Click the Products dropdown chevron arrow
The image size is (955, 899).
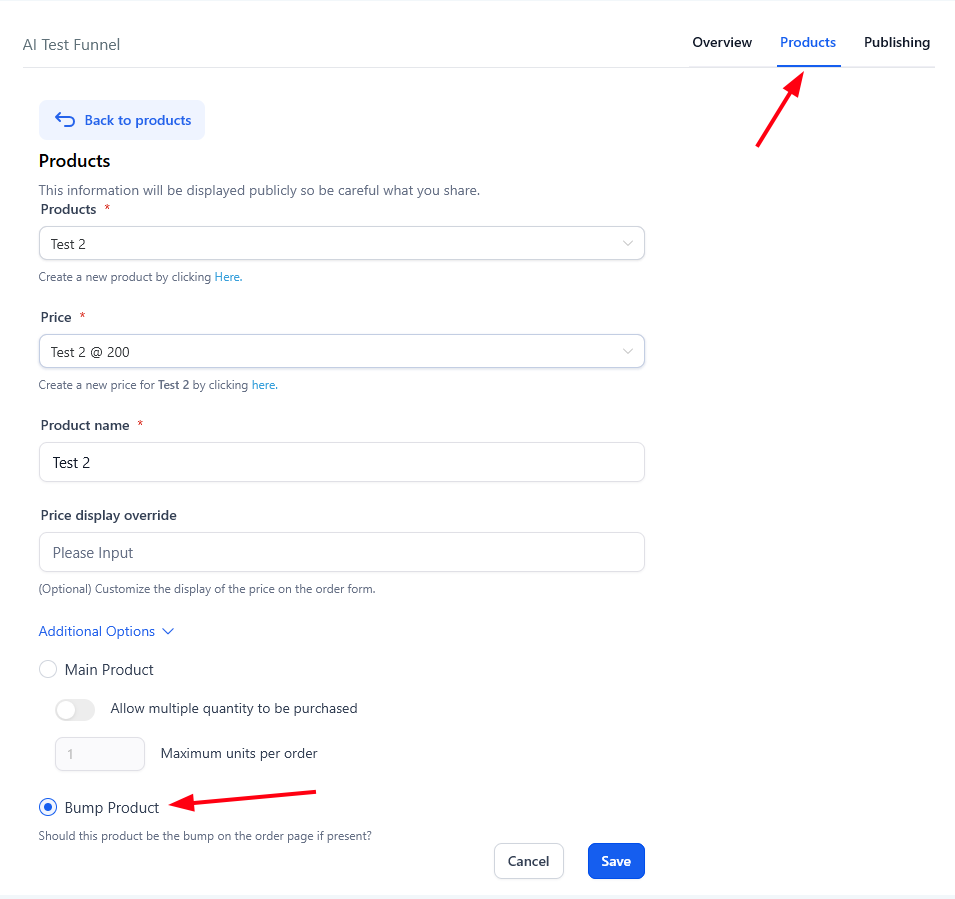click(628, 243)
